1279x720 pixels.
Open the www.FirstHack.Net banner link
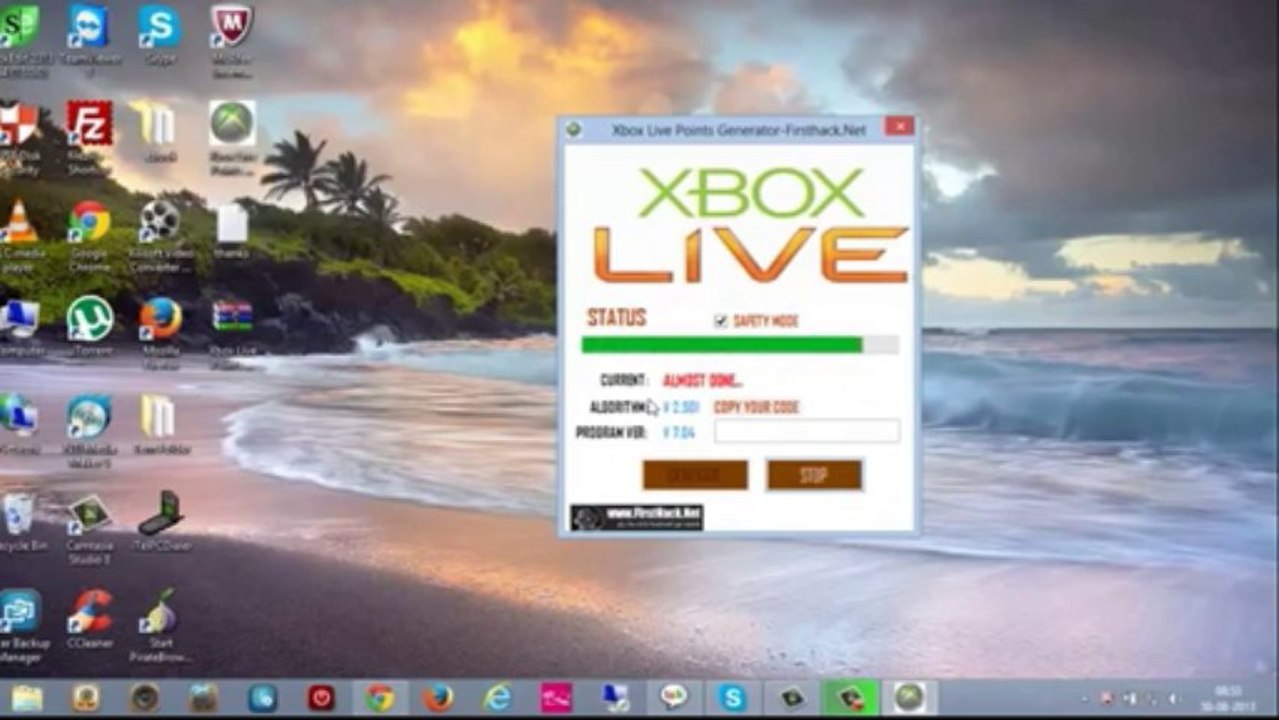[637, 517]
